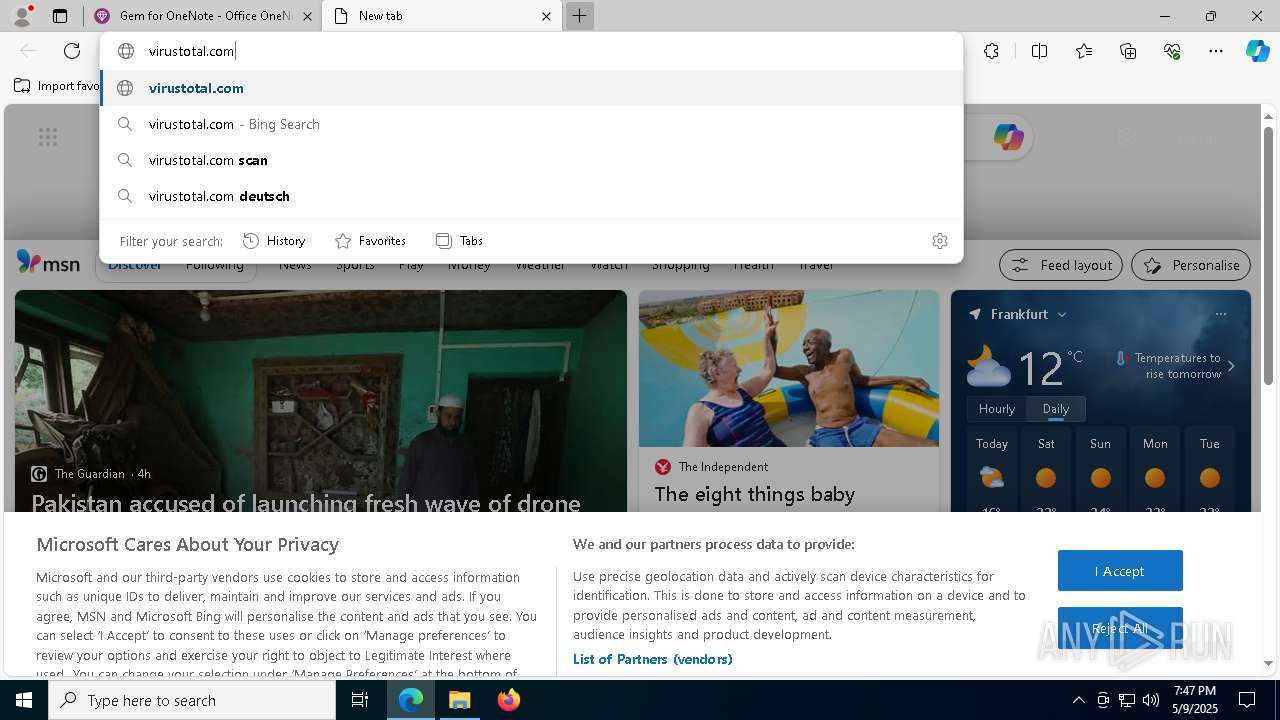Open the tab actions menu icon
The width and height of the screenshot is (1280, 720).
(x=60, y=16)
